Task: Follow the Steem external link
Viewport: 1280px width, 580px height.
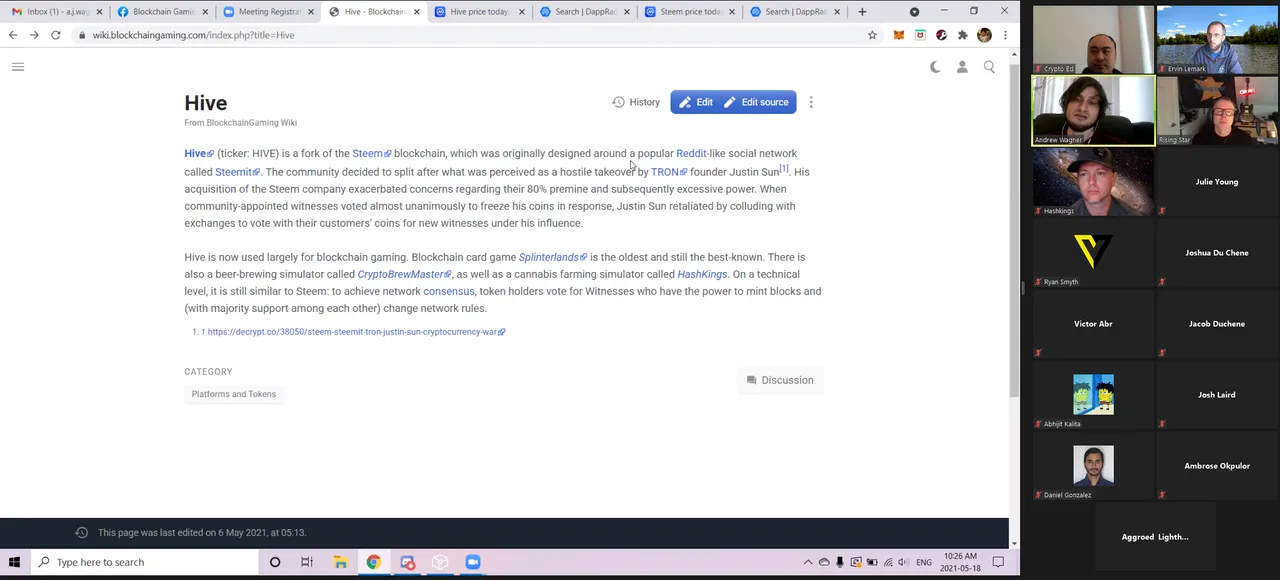Action: tap(371, 154)
